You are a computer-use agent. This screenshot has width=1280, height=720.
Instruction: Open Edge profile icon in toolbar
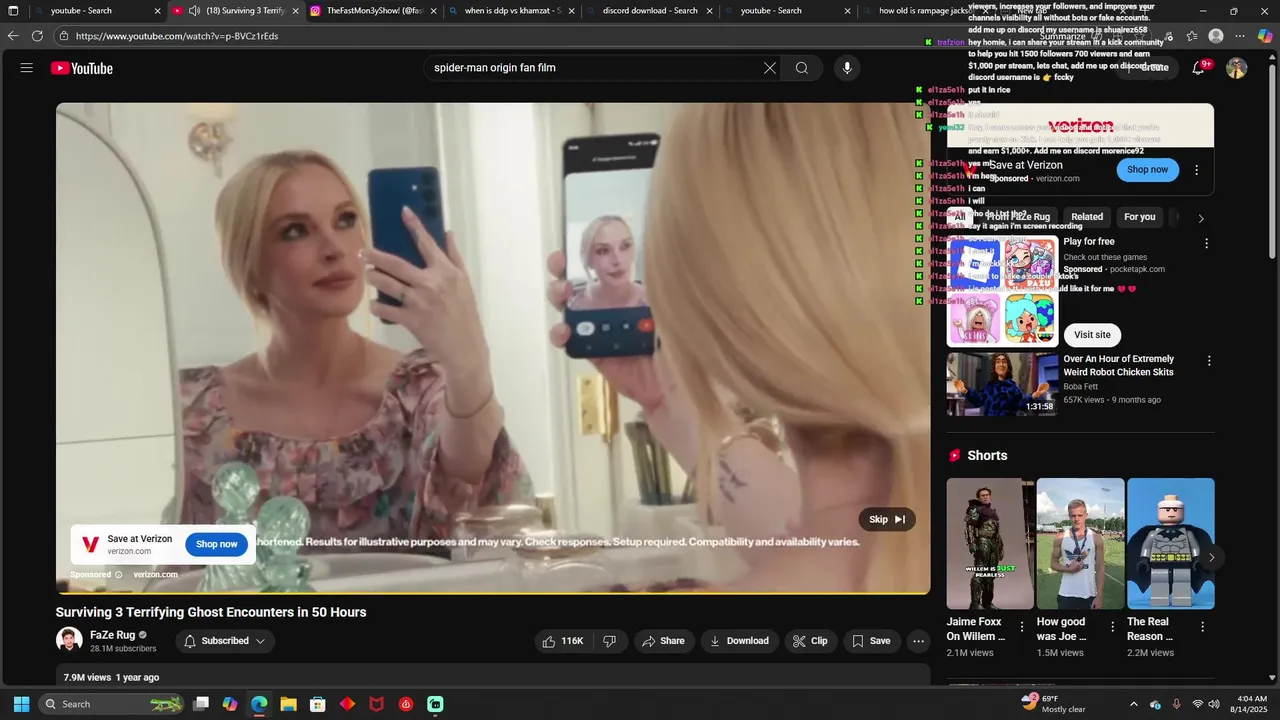1216,36
